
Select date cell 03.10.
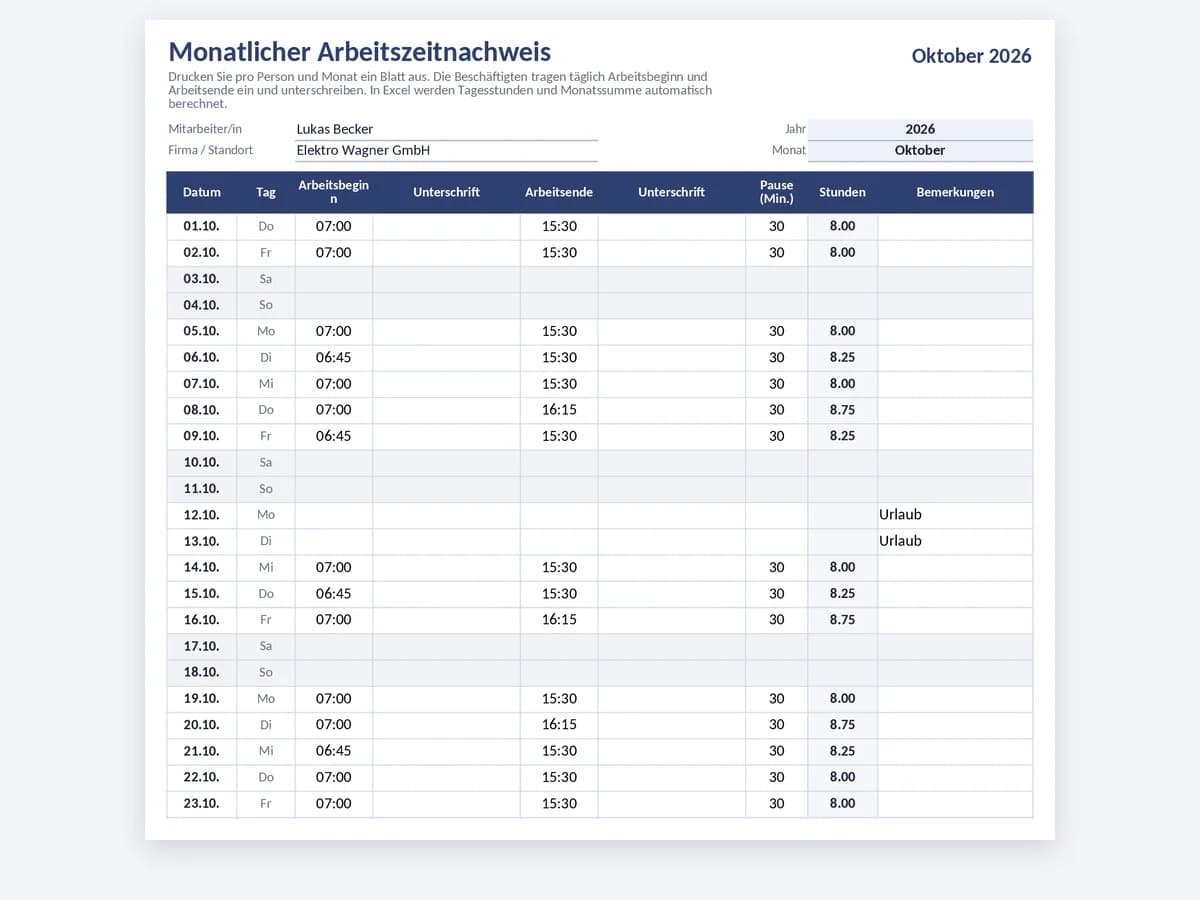[x=202, y=279]
